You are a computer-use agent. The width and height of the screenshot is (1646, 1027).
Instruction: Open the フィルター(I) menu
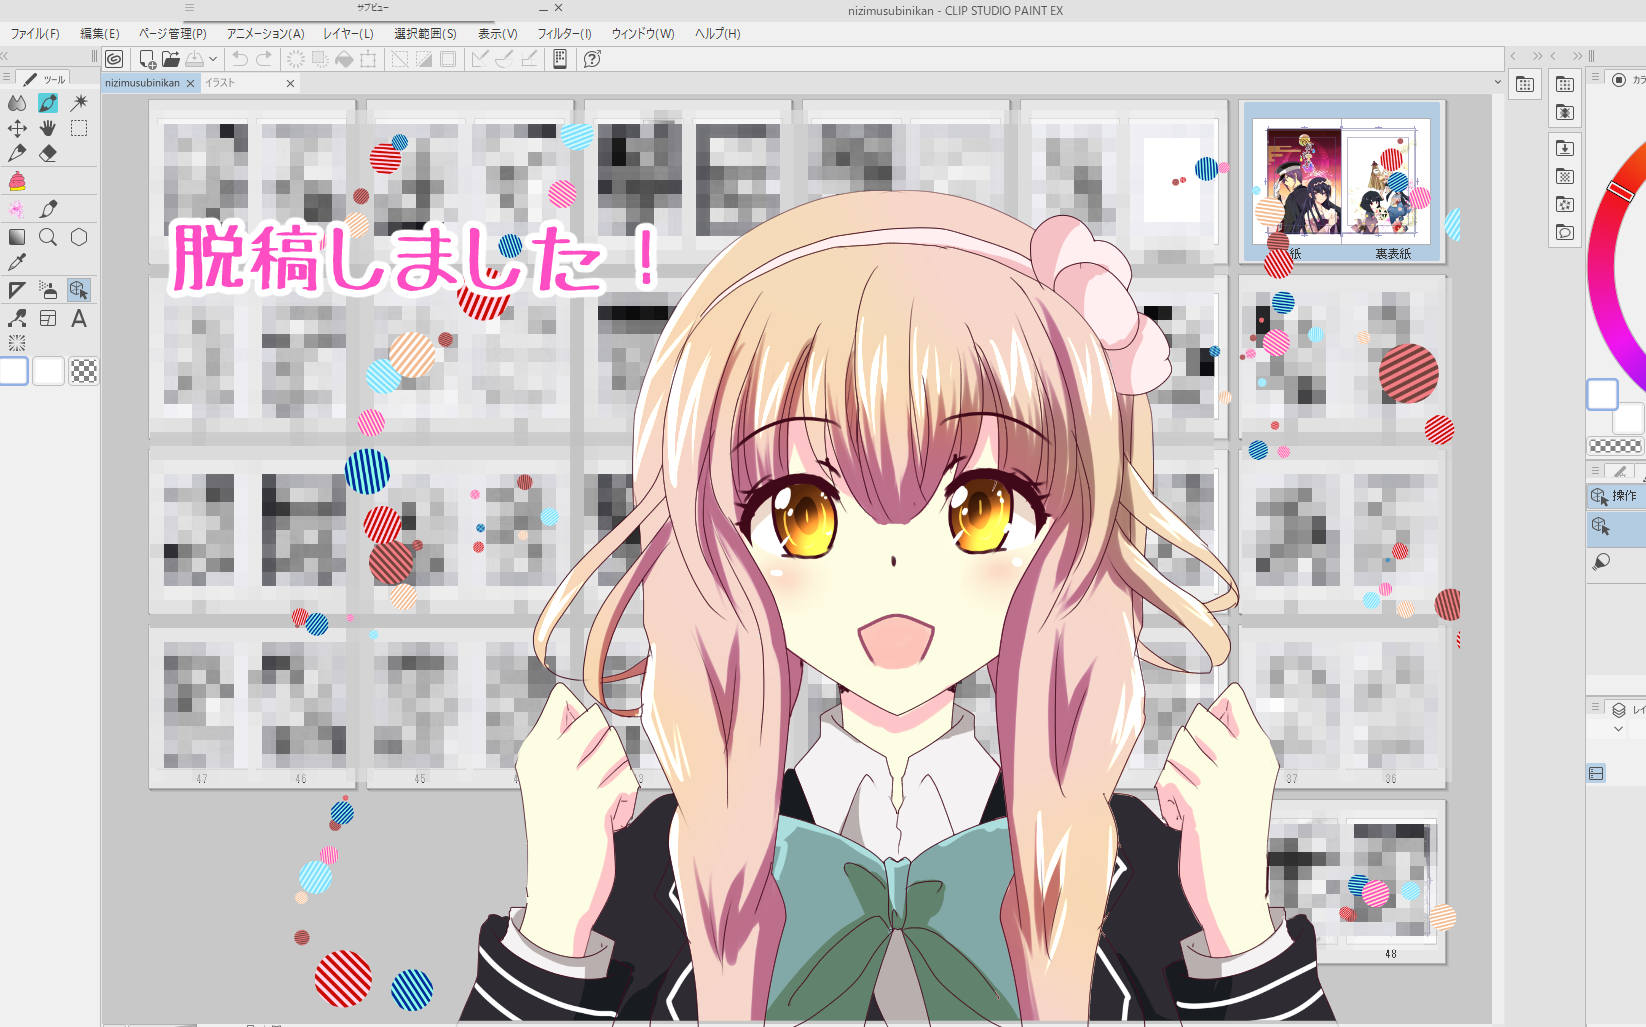[x=565, y=34]
